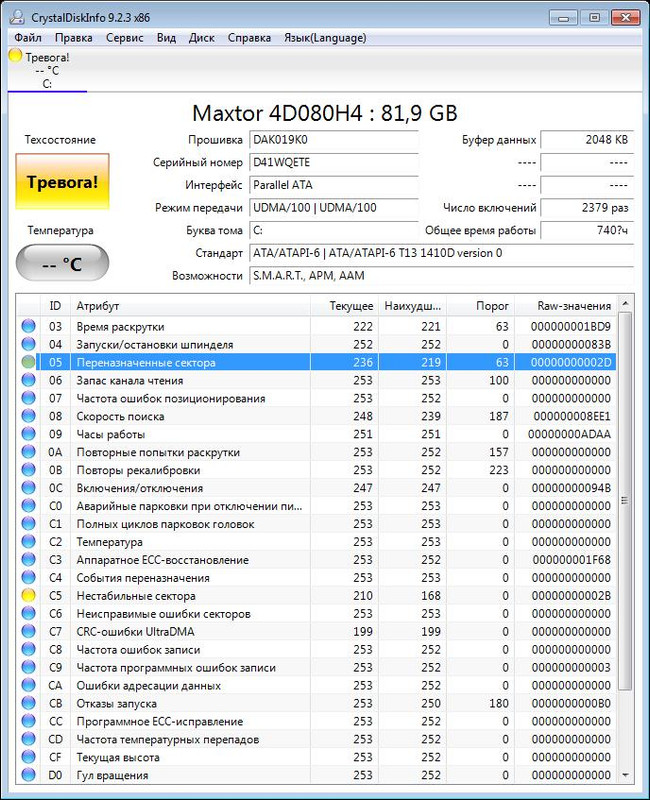The image size is (650, 800).
Task: Click the Raw-значения column header
Action: 565,306
